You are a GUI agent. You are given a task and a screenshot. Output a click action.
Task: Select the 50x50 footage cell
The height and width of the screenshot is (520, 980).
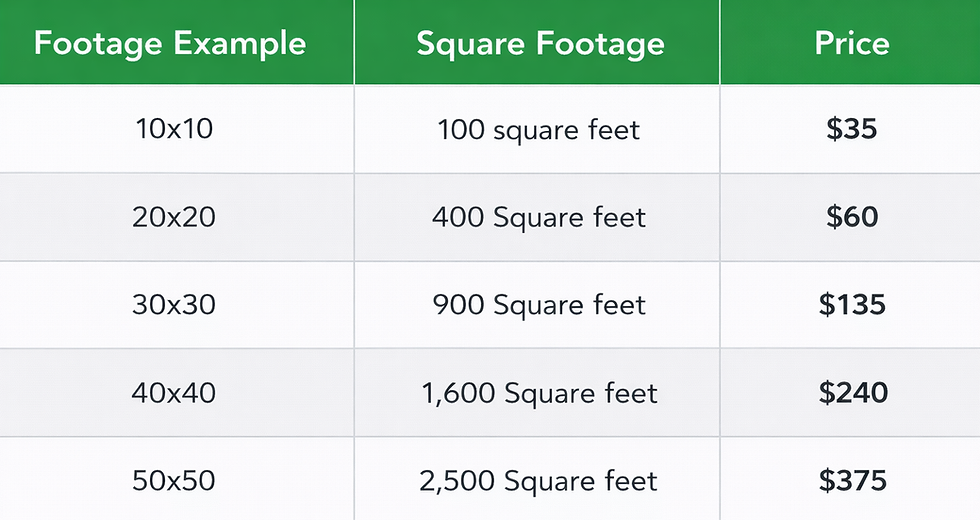173,480
